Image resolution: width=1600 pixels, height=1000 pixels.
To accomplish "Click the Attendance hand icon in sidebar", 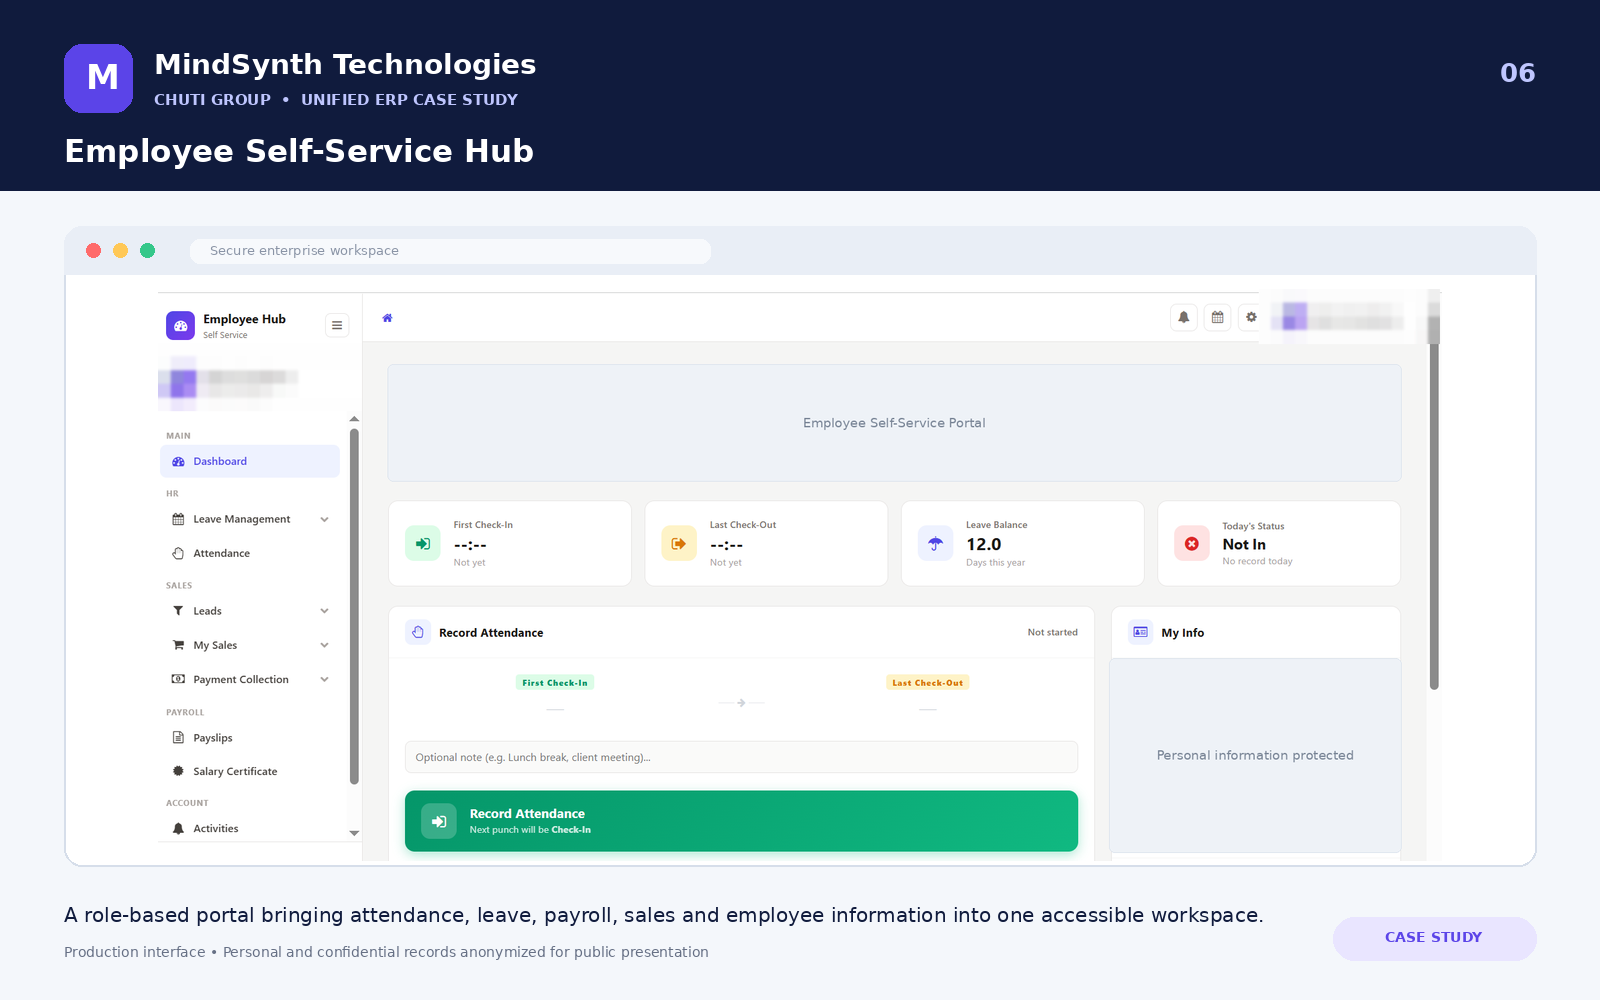I will pyautogui.click(x=178, y=554).
